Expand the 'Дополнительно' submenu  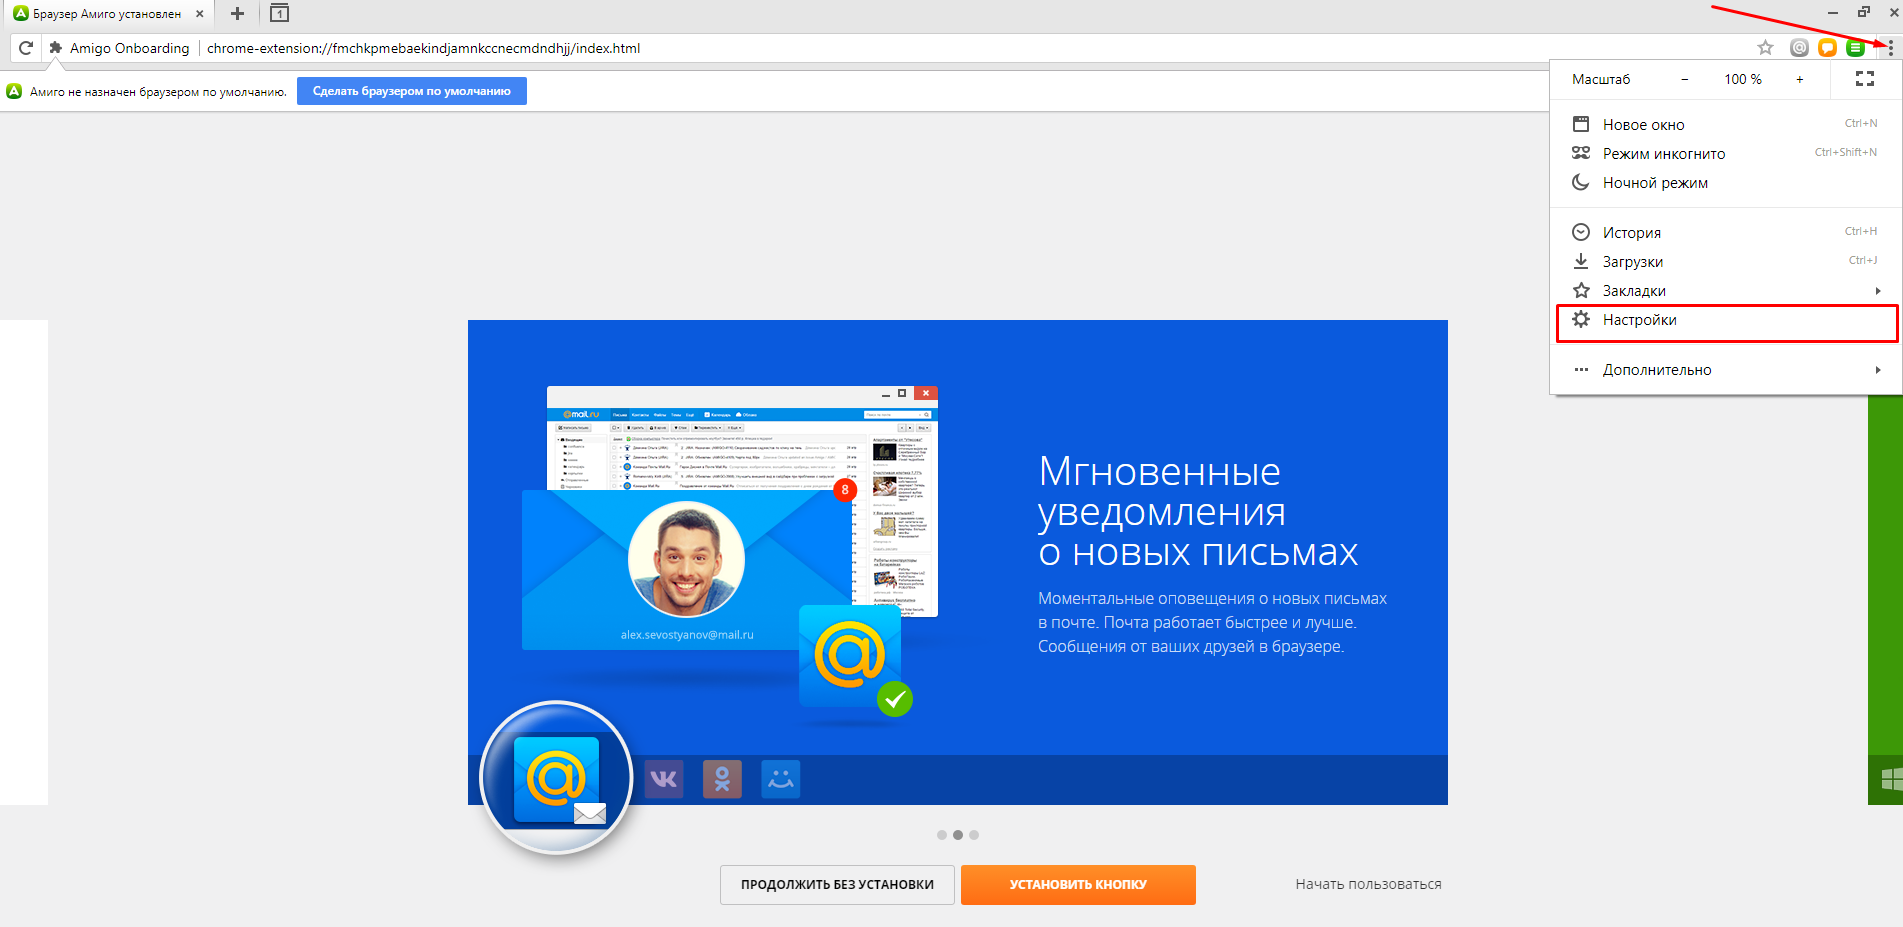[x=1726, y=369]
